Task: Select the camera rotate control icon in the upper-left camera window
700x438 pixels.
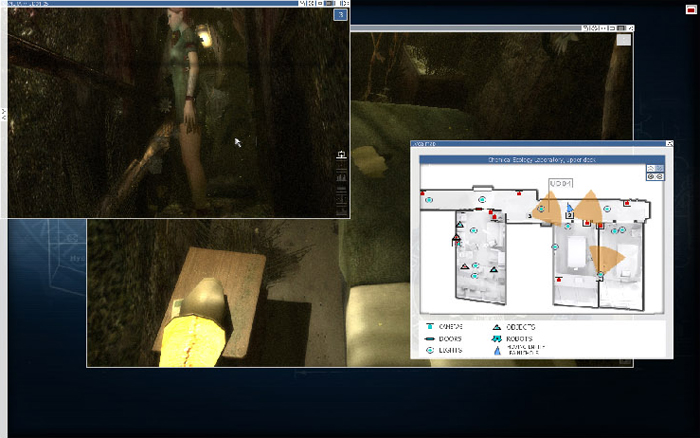Action: tap(341, 155)
